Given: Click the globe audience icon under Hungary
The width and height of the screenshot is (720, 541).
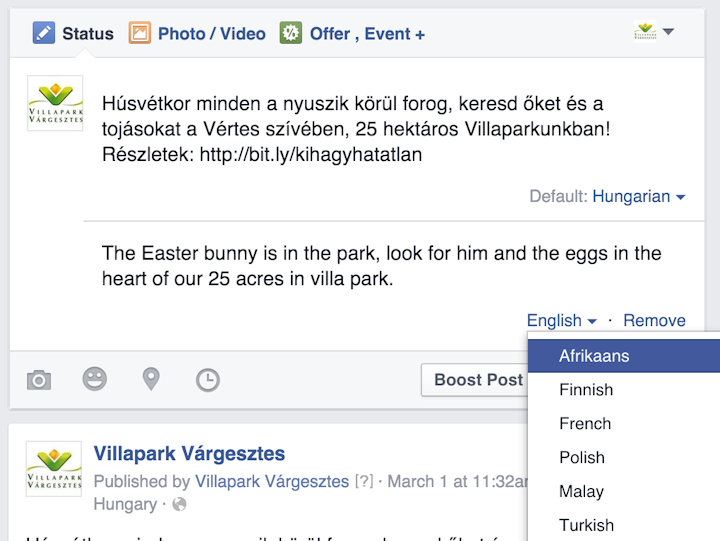Looking at the screenshot, I should [179, 504].
